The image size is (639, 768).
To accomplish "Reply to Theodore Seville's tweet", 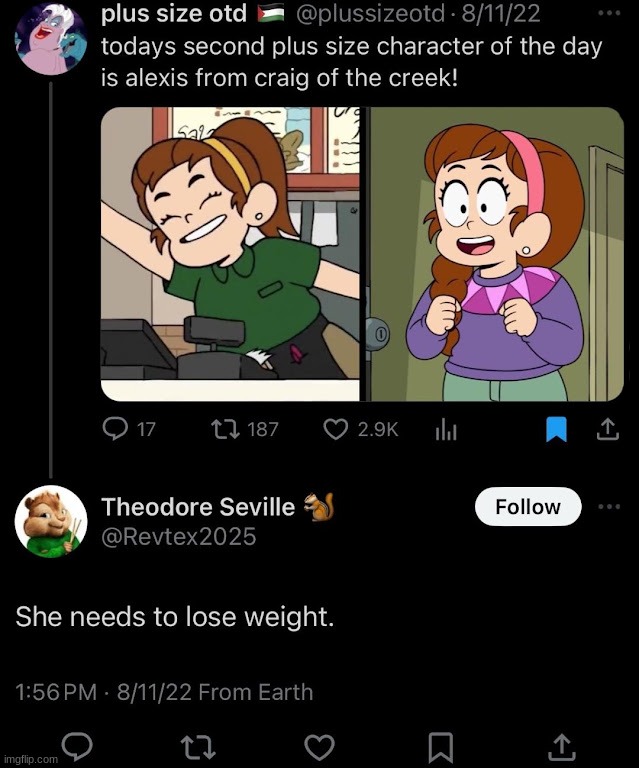I will 76,745.
